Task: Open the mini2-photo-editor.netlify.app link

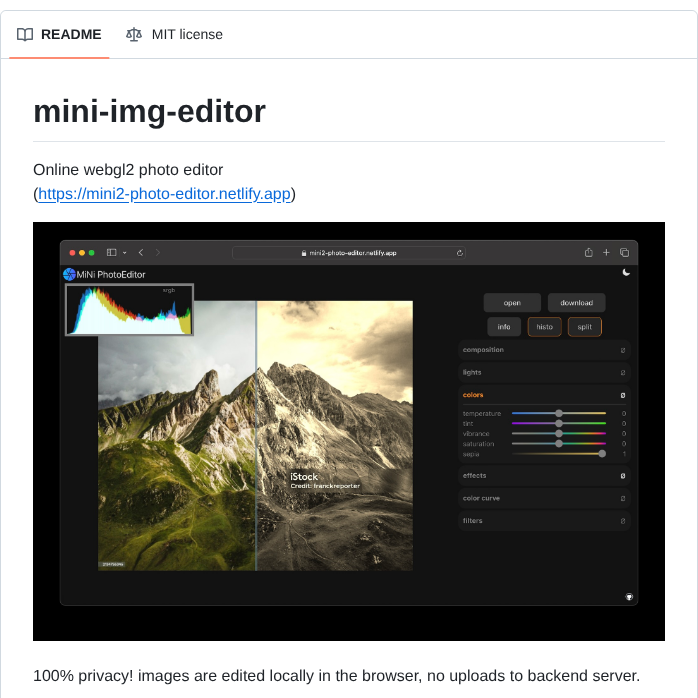Action: coord(164,194)
